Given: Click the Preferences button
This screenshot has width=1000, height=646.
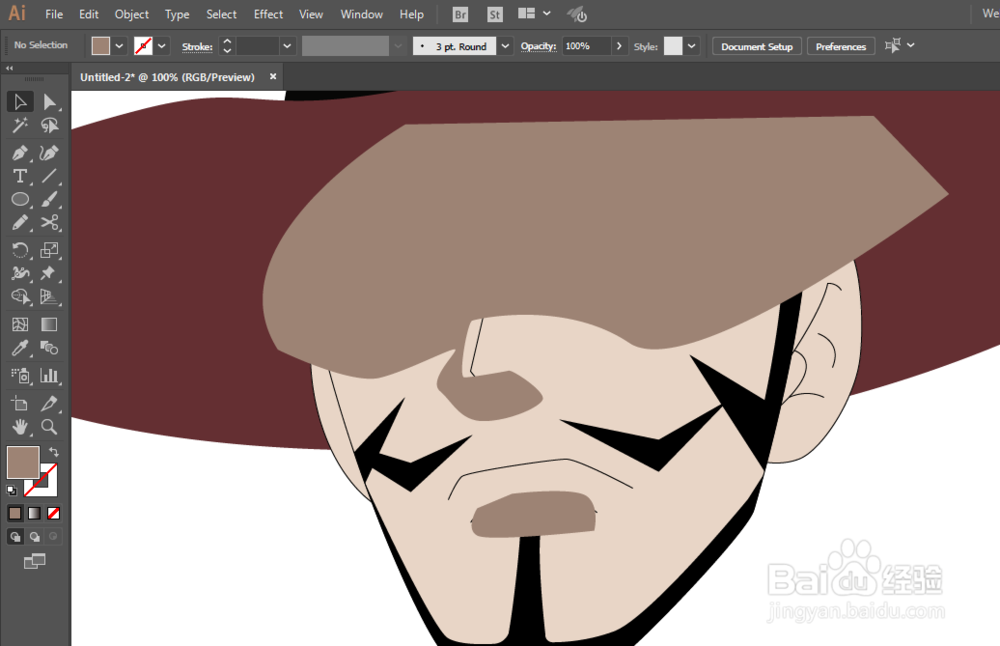Looking at the screenshot, I should [x=841, y=47].
